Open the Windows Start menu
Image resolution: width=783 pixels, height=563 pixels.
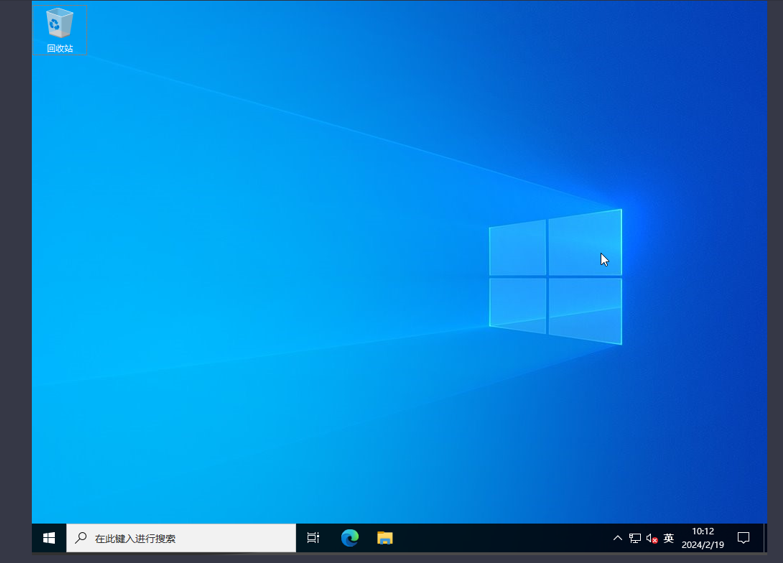(49, 538)
